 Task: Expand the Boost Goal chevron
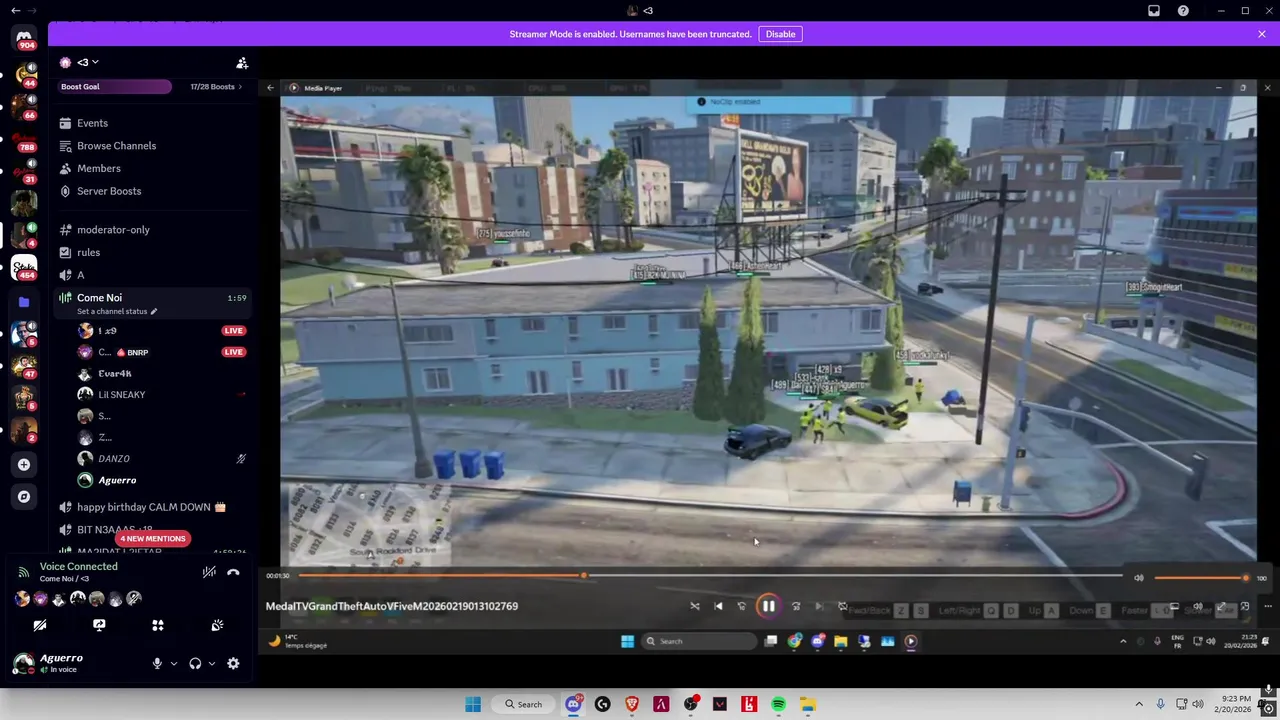240,87
